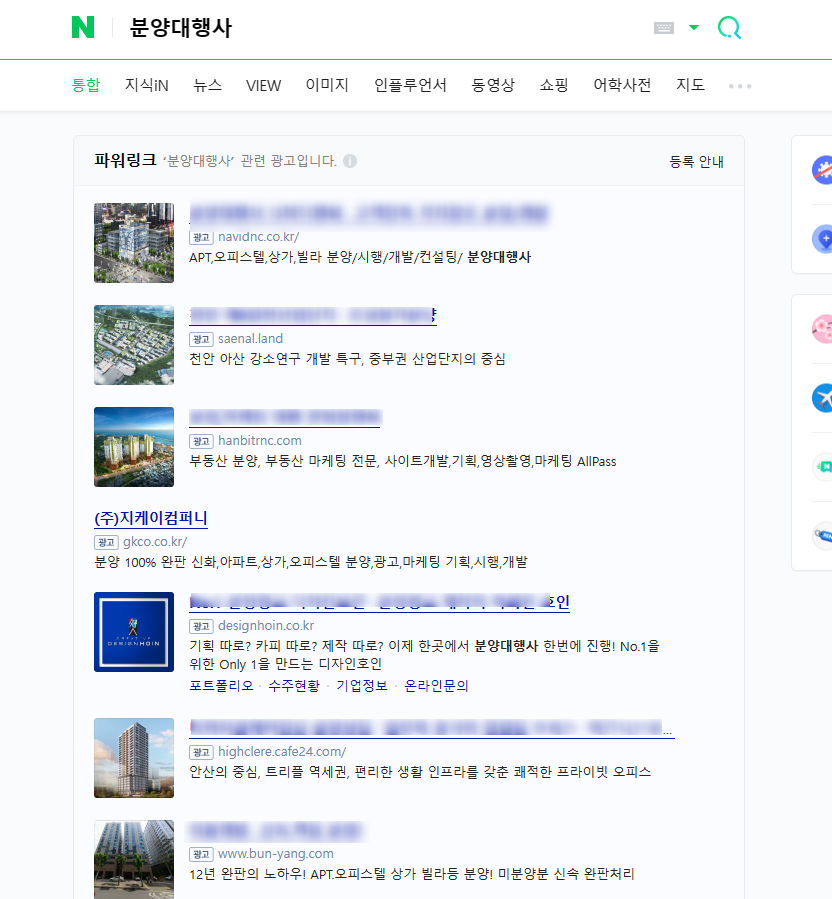Switch to the 어학사전 tab
This screenshot has width=832, height=899.
pyautogui.click(x=622, y=85)
